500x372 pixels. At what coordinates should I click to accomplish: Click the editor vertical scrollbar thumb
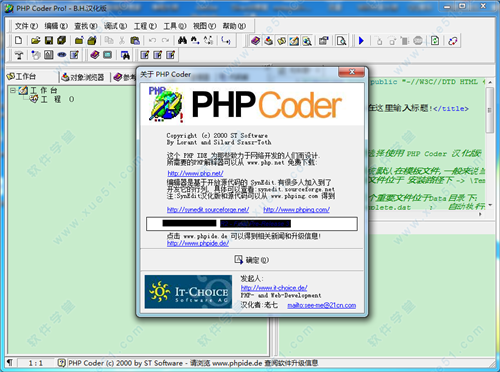pos(490,110)
